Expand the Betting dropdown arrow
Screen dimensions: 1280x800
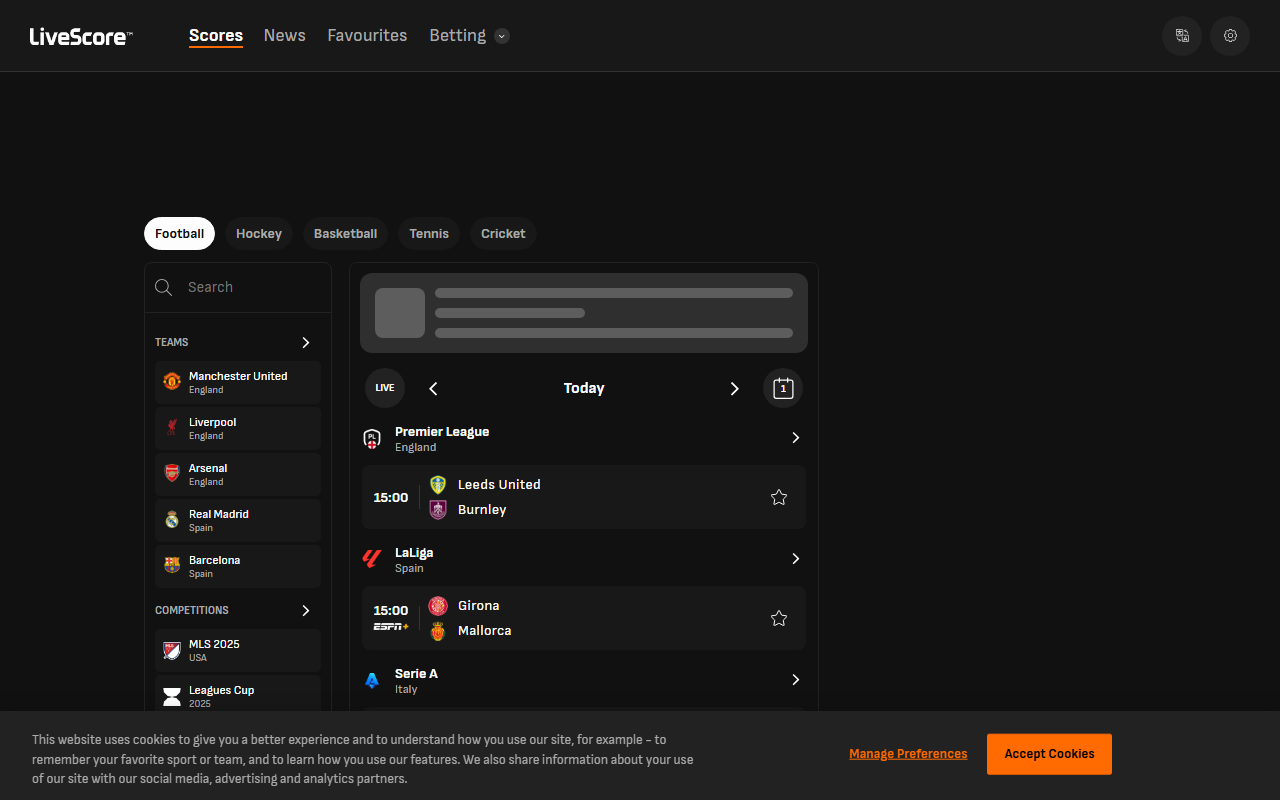(x=502, y=36)
